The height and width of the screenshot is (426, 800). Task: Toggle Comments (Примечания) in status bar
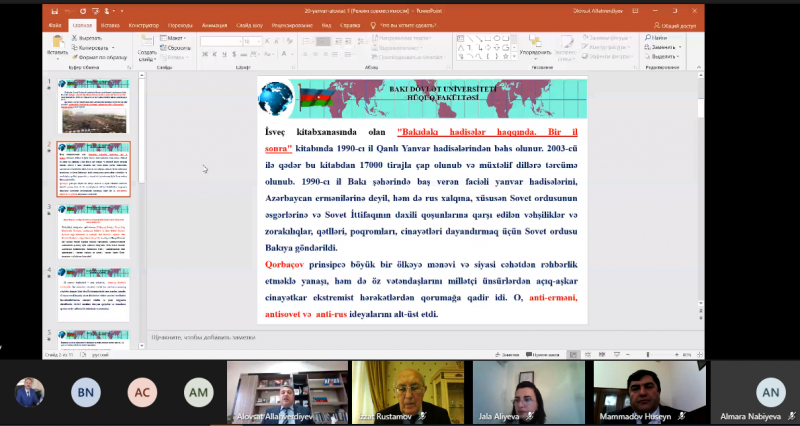coord(543,355)
